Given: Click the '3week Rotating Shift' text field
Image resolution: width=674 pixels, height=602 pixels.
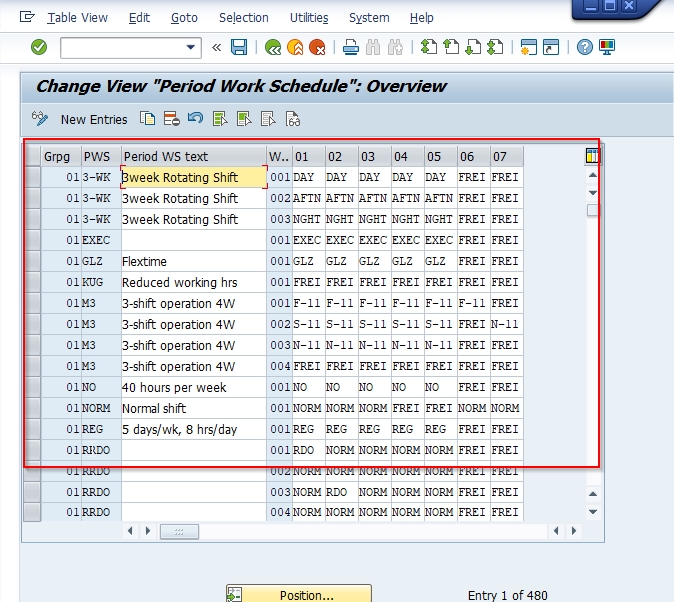Looking at the screenshot, I should point(193,177).
